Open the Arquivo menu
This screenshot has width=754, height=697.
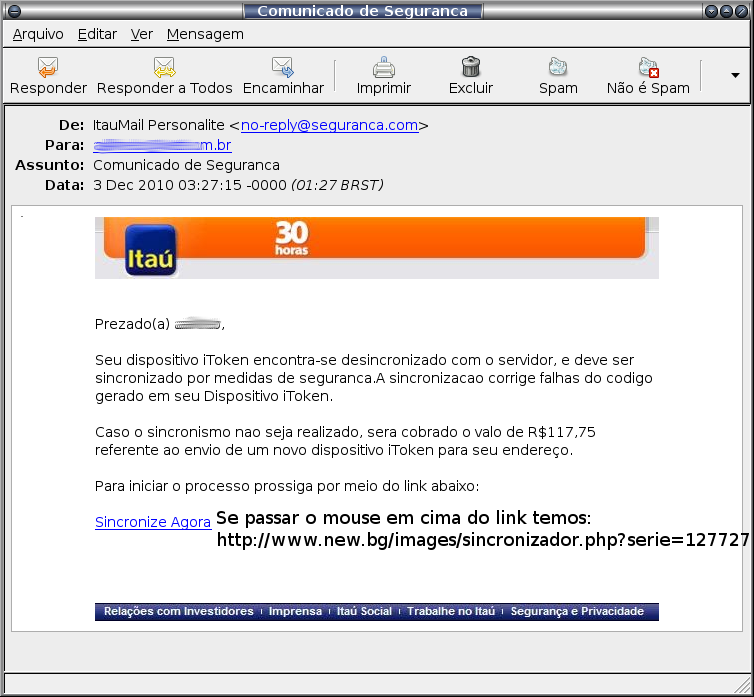pos(38,34)
